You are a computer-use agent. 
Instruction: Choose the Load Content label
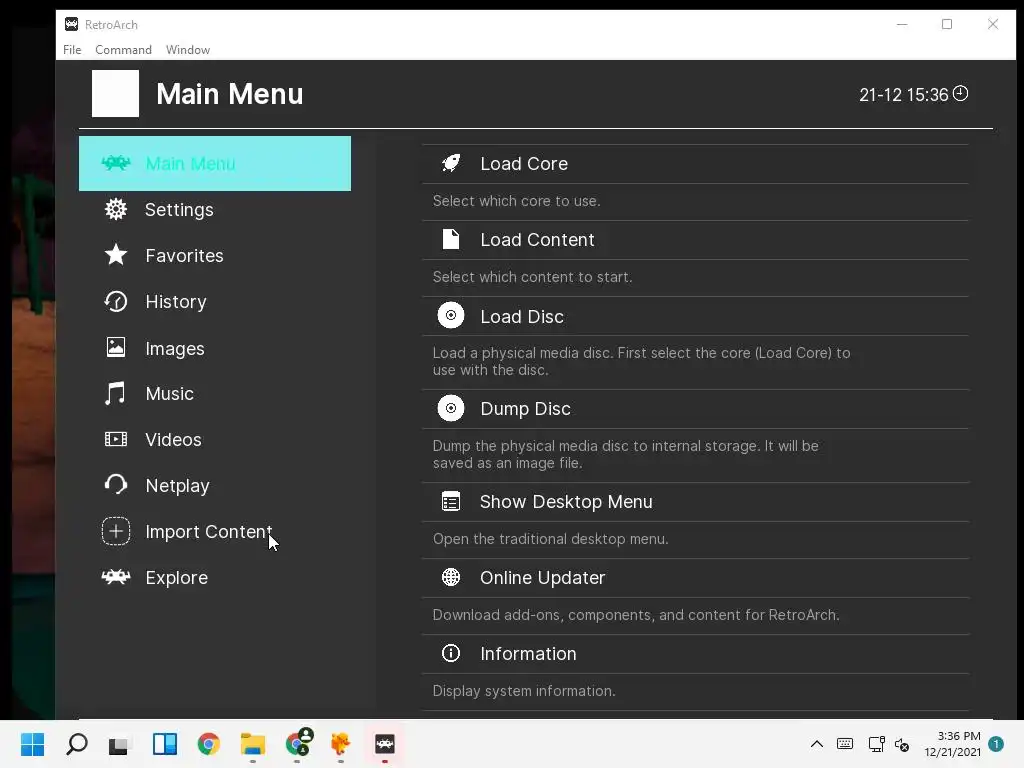click(537, 240)
